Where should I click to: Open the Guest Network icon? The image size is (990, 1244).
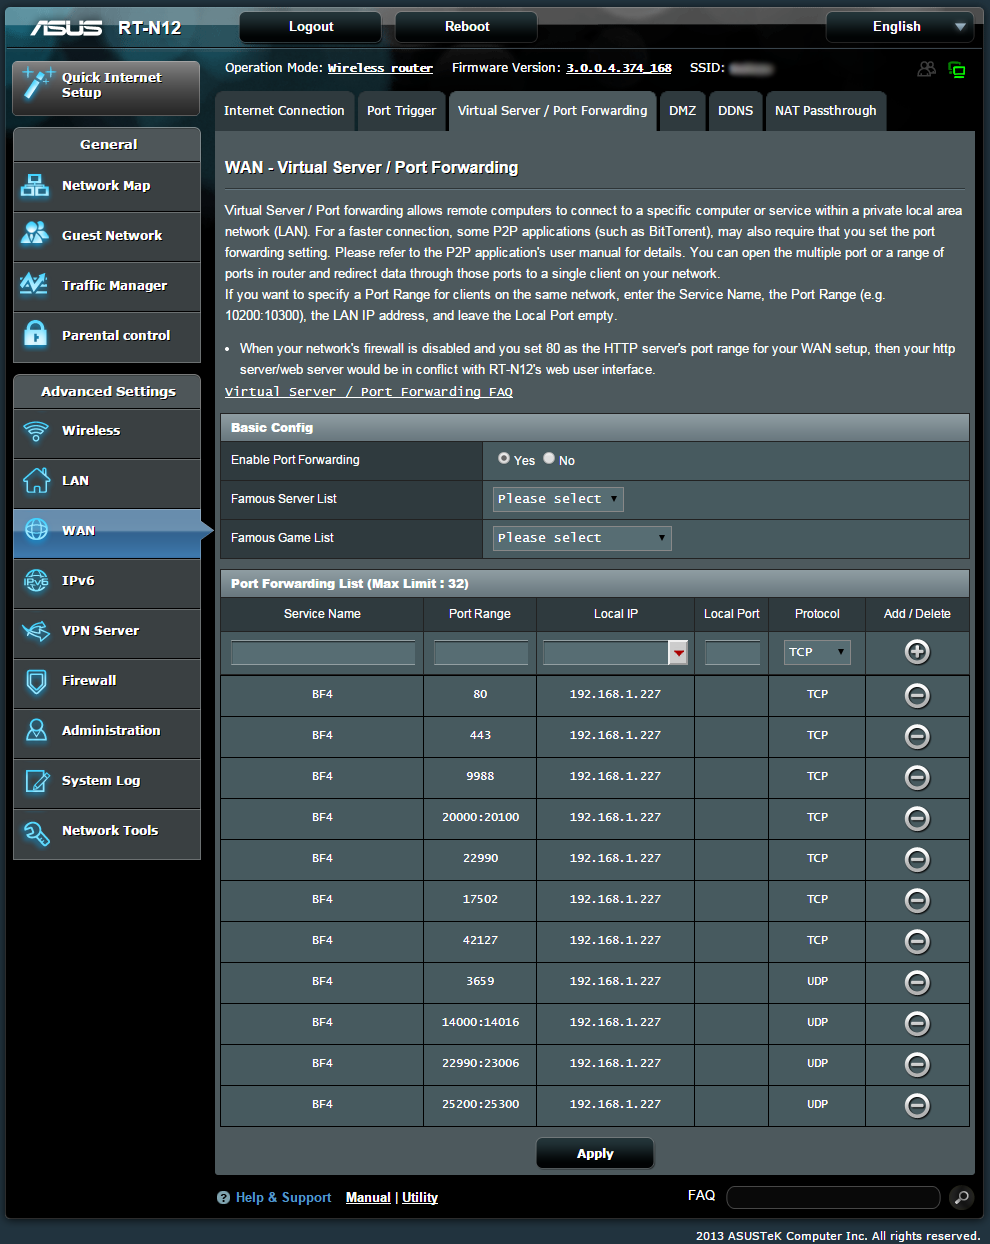35,234
